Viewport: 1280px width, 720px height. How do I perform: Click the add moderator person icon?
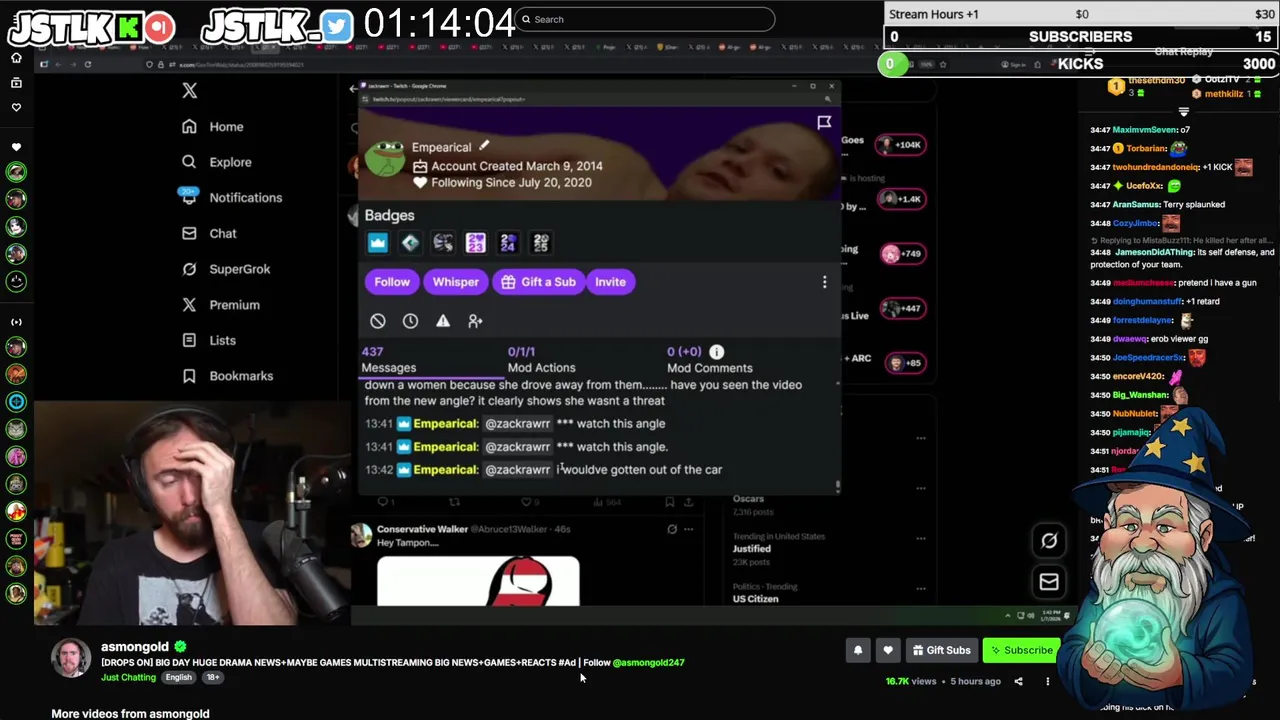pyautogui.click(x=475, y=321)
